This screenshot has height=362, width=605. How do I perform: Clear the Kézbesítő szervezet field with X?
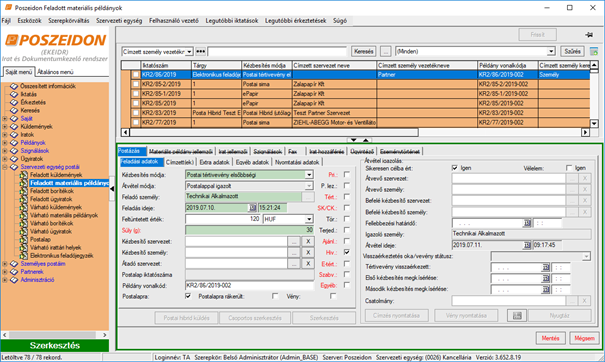(x=308, y=242)
